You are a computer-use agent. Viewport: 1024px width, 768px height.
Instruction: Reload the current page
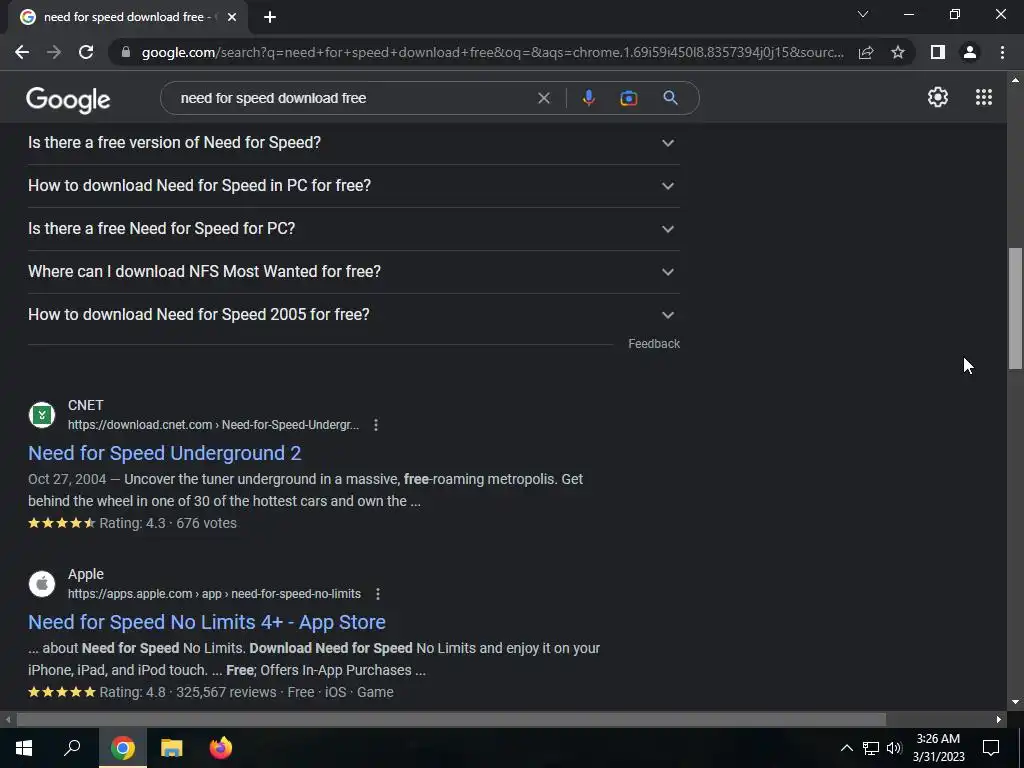pyautogui.click(x=86, y=52)
